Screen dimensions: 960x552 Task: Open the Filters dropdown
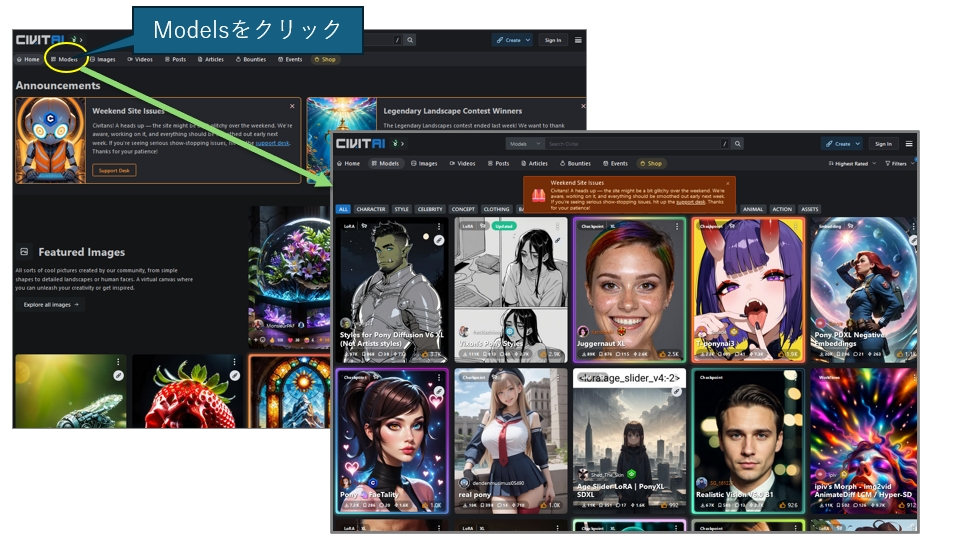tap(896, 163)
